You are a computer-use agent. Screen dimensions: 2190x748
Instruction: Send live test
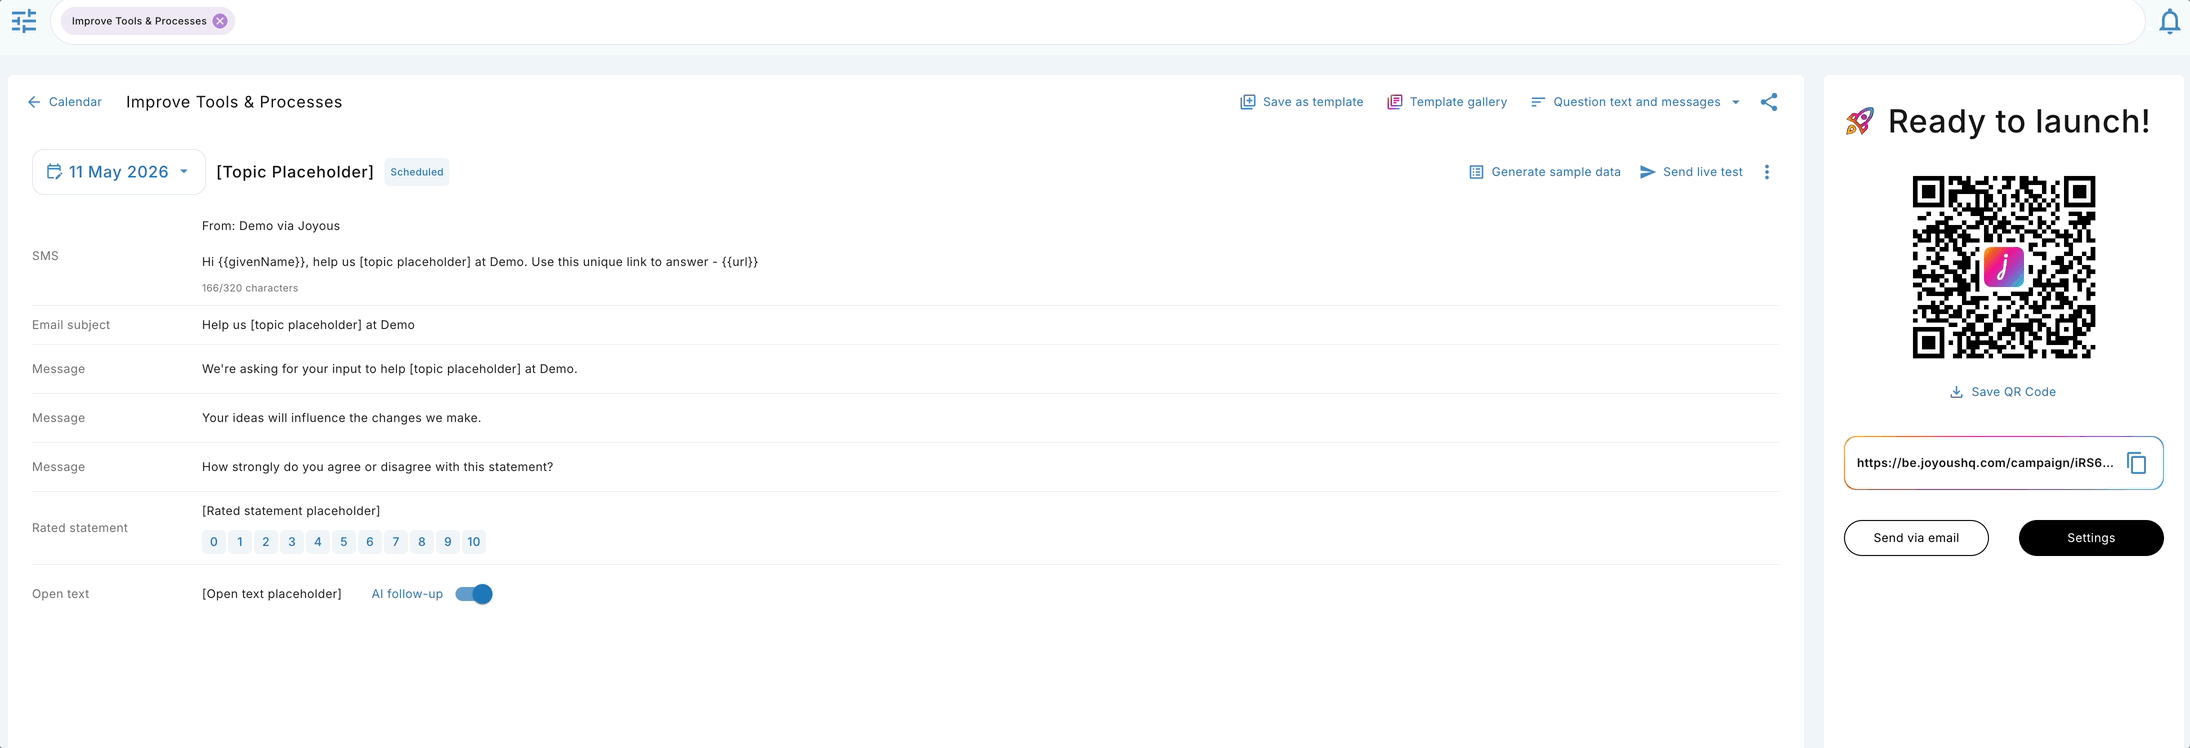(1691, 172)
